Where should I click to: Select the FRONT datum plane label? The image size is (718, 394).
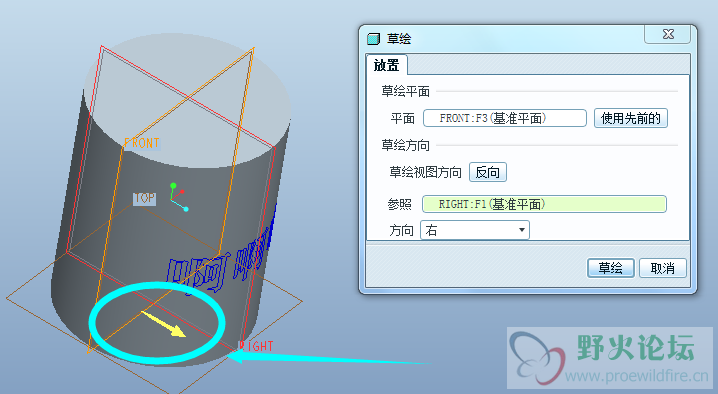(x=141, y=143)
